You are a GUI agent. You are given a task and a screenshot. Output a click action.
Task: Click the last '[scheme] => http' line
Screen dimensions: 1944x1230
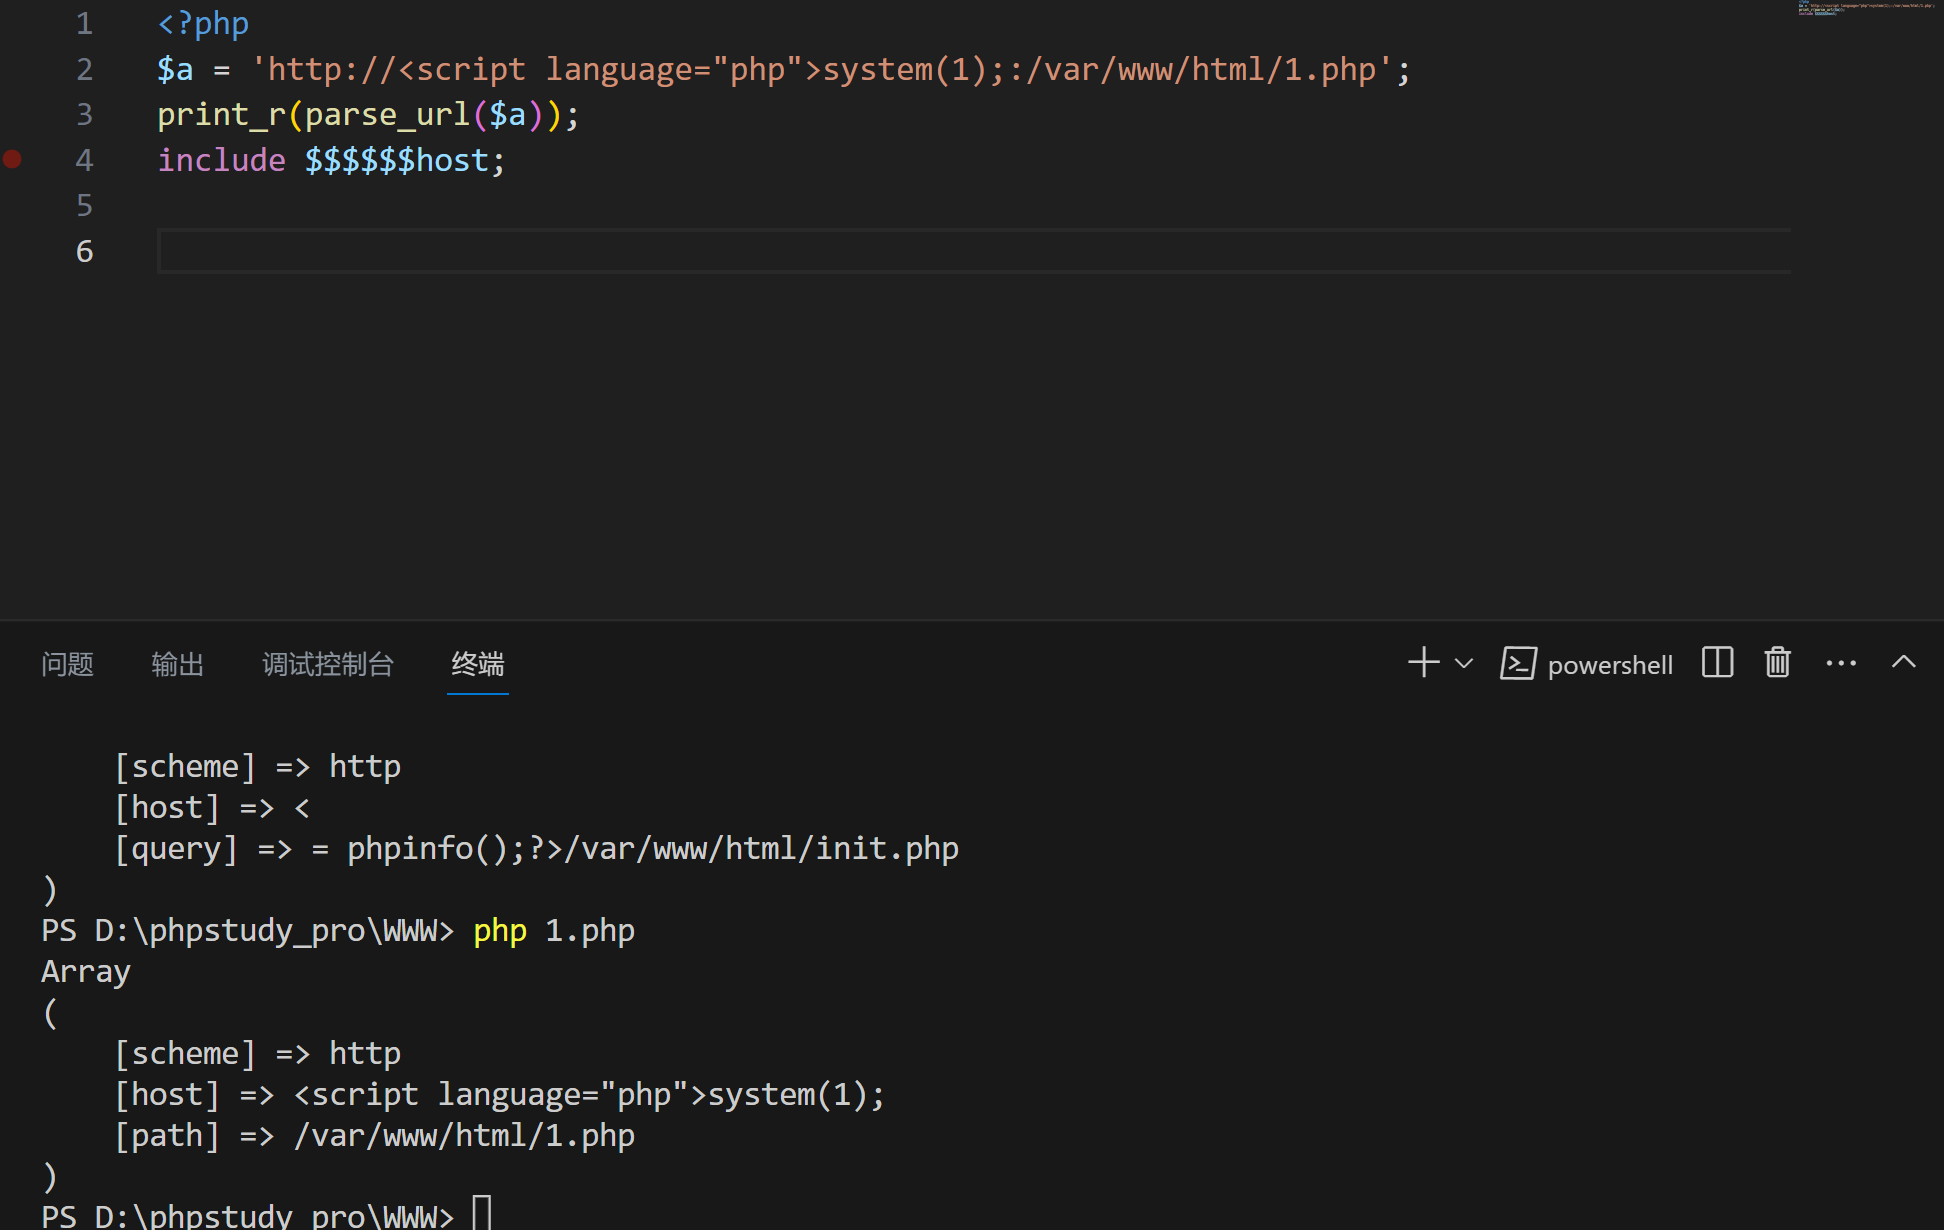257,1054
